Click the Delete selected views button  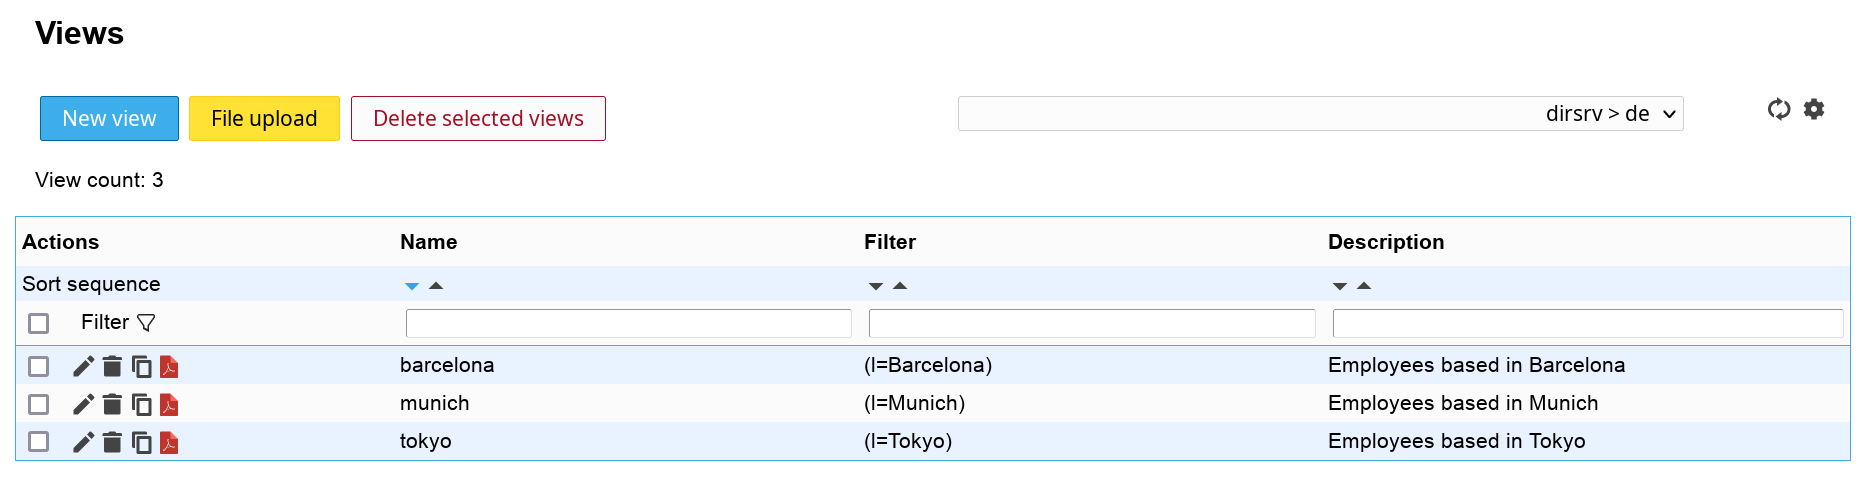pos(478,119)
